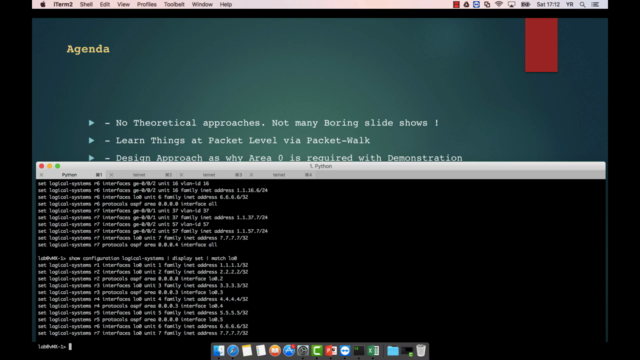Click the green zoom button of iTerm2
The image size is (640, 360).
point(58,166)
